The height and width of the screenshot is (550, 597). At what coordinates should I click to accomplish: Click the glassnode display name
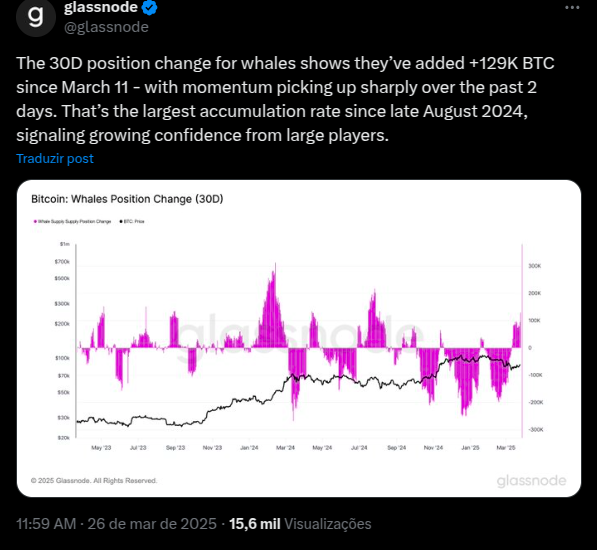101,7
